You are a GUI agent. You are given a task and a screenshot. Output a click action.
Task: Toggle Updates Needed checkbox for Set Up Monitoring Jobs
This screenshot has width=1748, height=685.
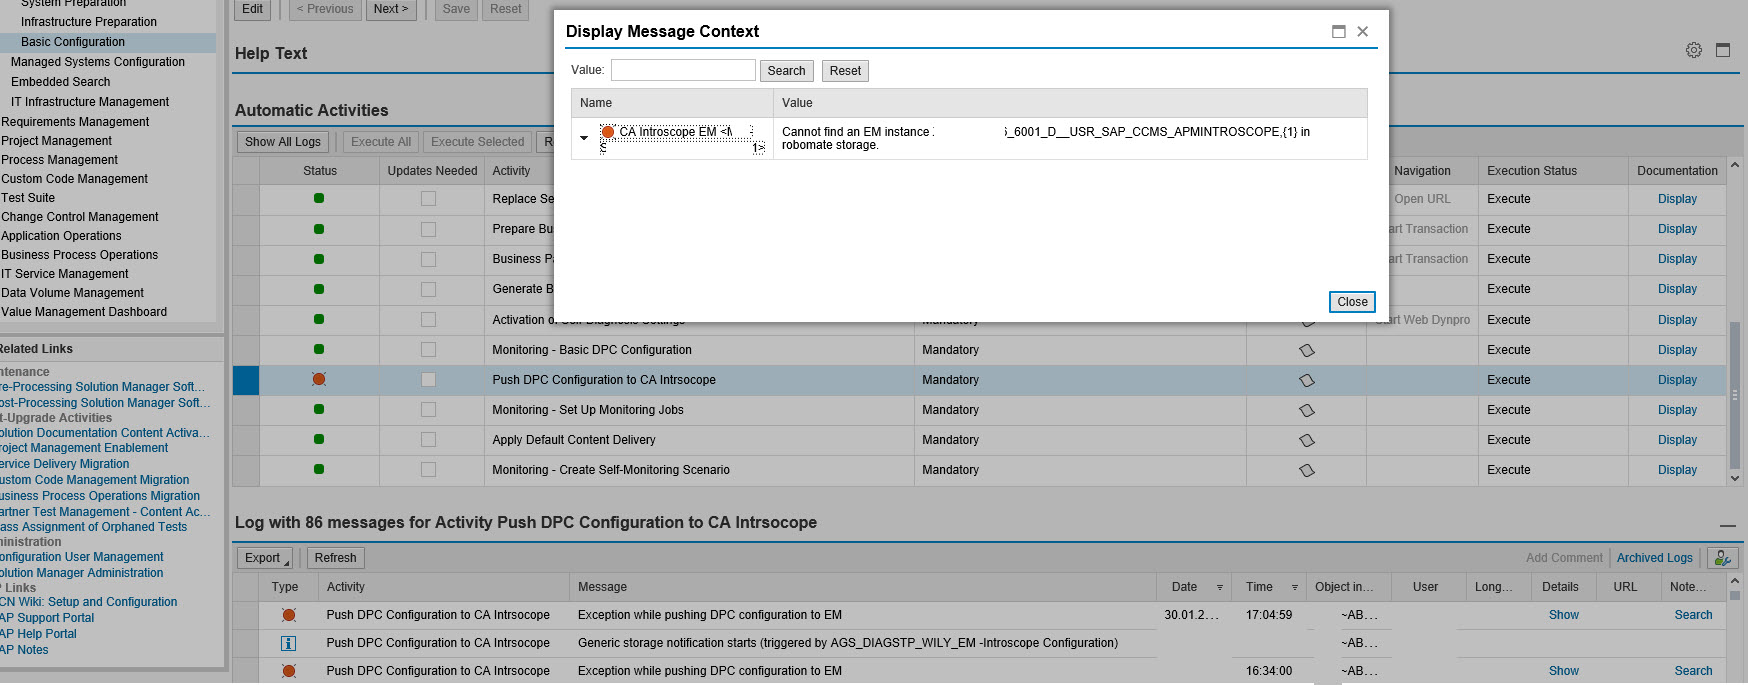(x=428, y=409)
